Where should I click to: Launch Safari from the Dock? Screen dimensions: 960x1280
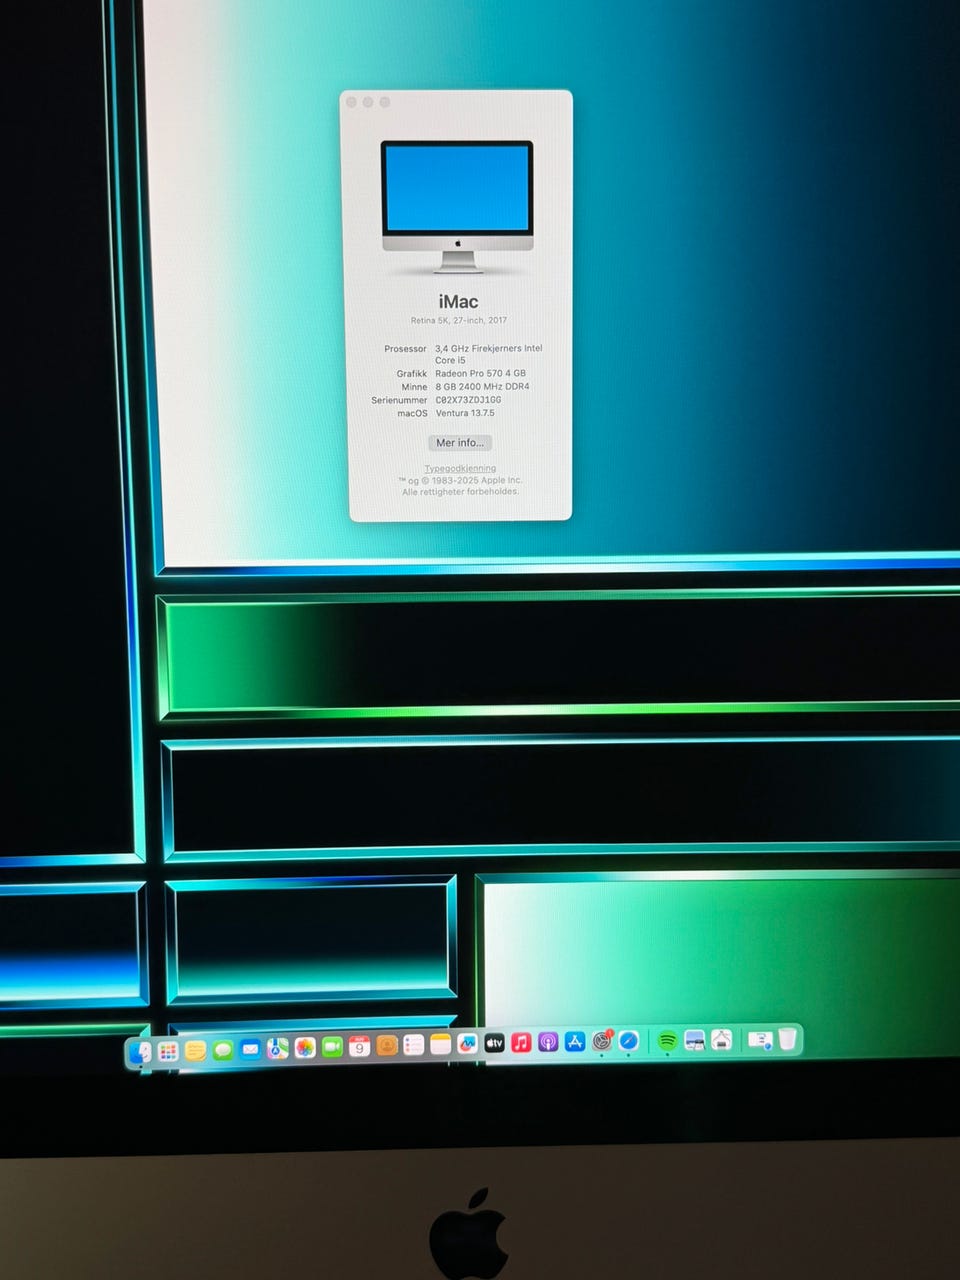(x=629, y=1041)
